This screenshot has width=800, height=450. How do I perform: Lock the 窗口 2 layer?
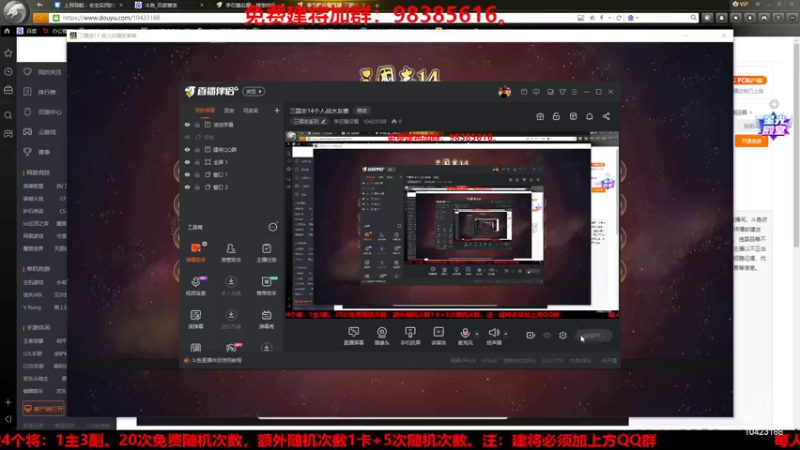(x=197, y=187)
